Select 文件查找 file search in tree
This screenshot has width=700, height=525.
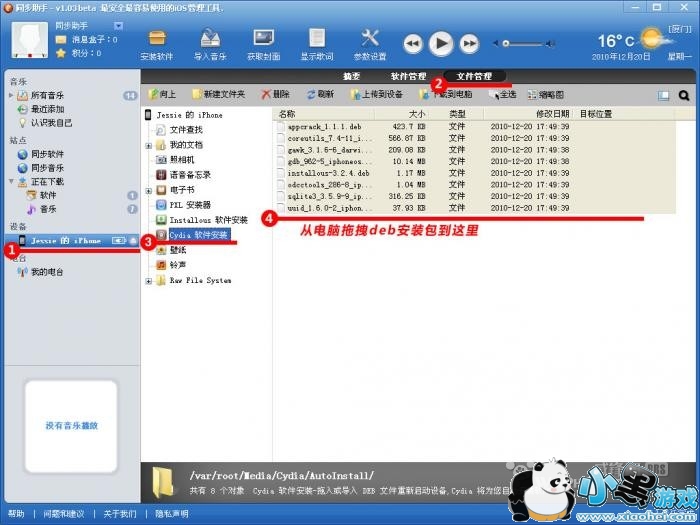click(x=186, y=130)
